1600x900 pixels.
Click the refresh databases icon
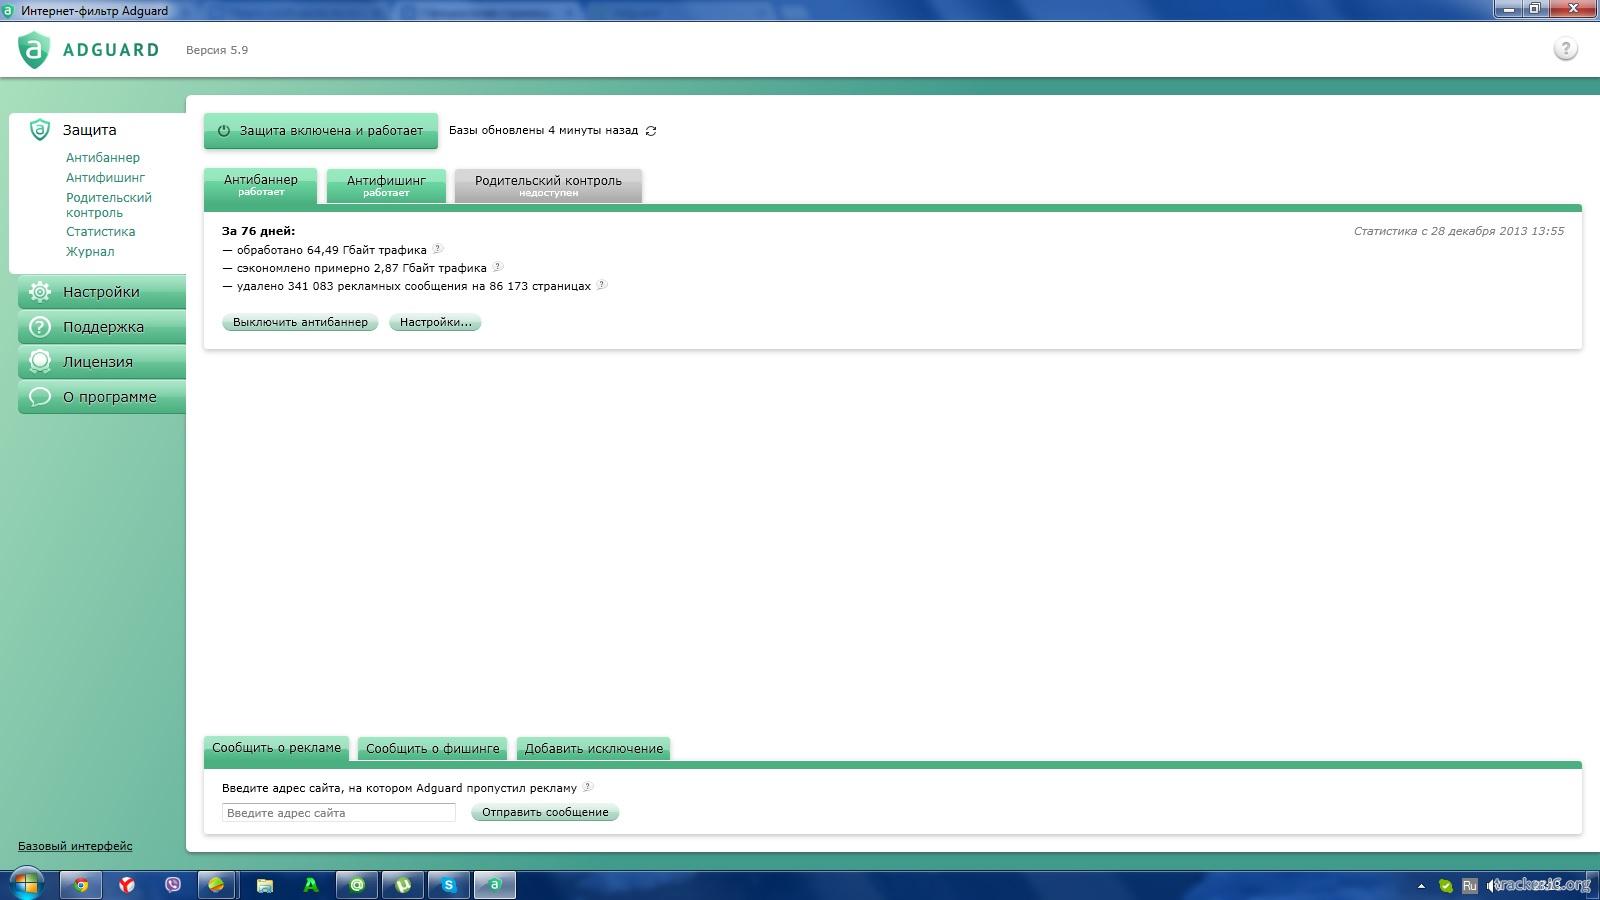coord(651,131)
